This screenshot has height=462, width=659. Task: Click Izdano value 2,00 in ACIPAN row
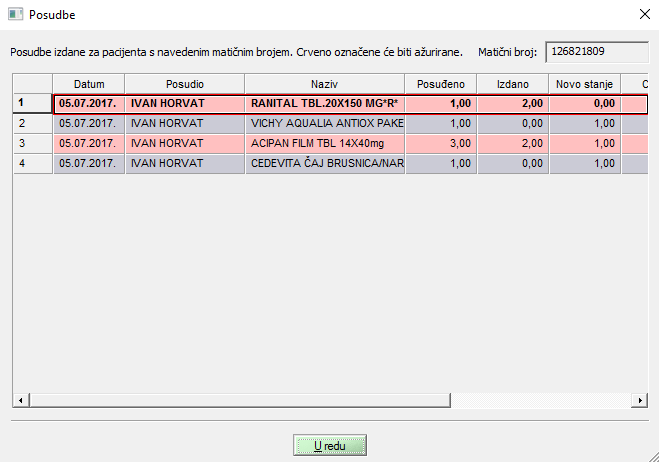(x=513, y=143)
